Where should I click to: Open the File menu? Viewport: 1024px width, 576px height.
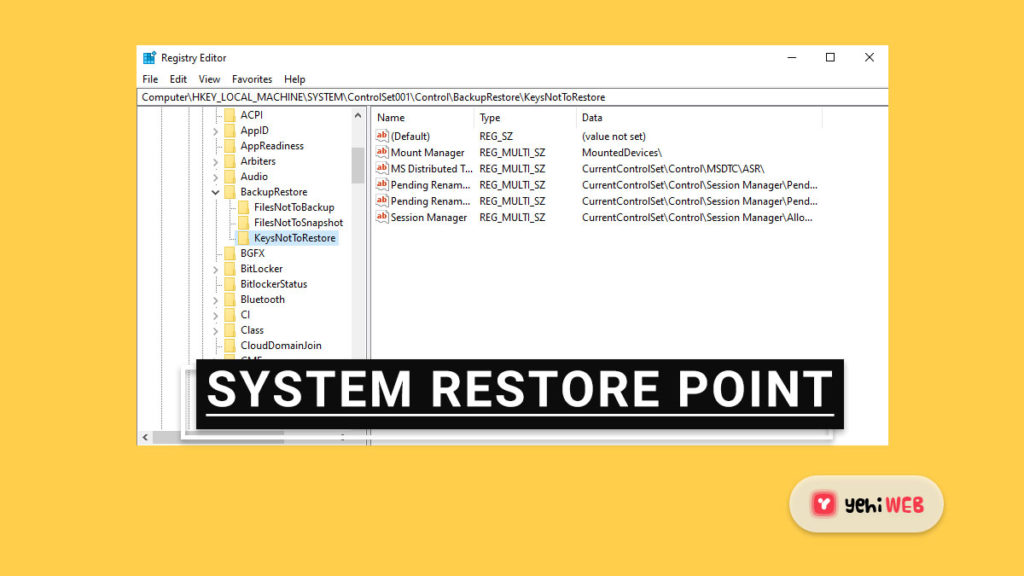click(x=150, y=79)
